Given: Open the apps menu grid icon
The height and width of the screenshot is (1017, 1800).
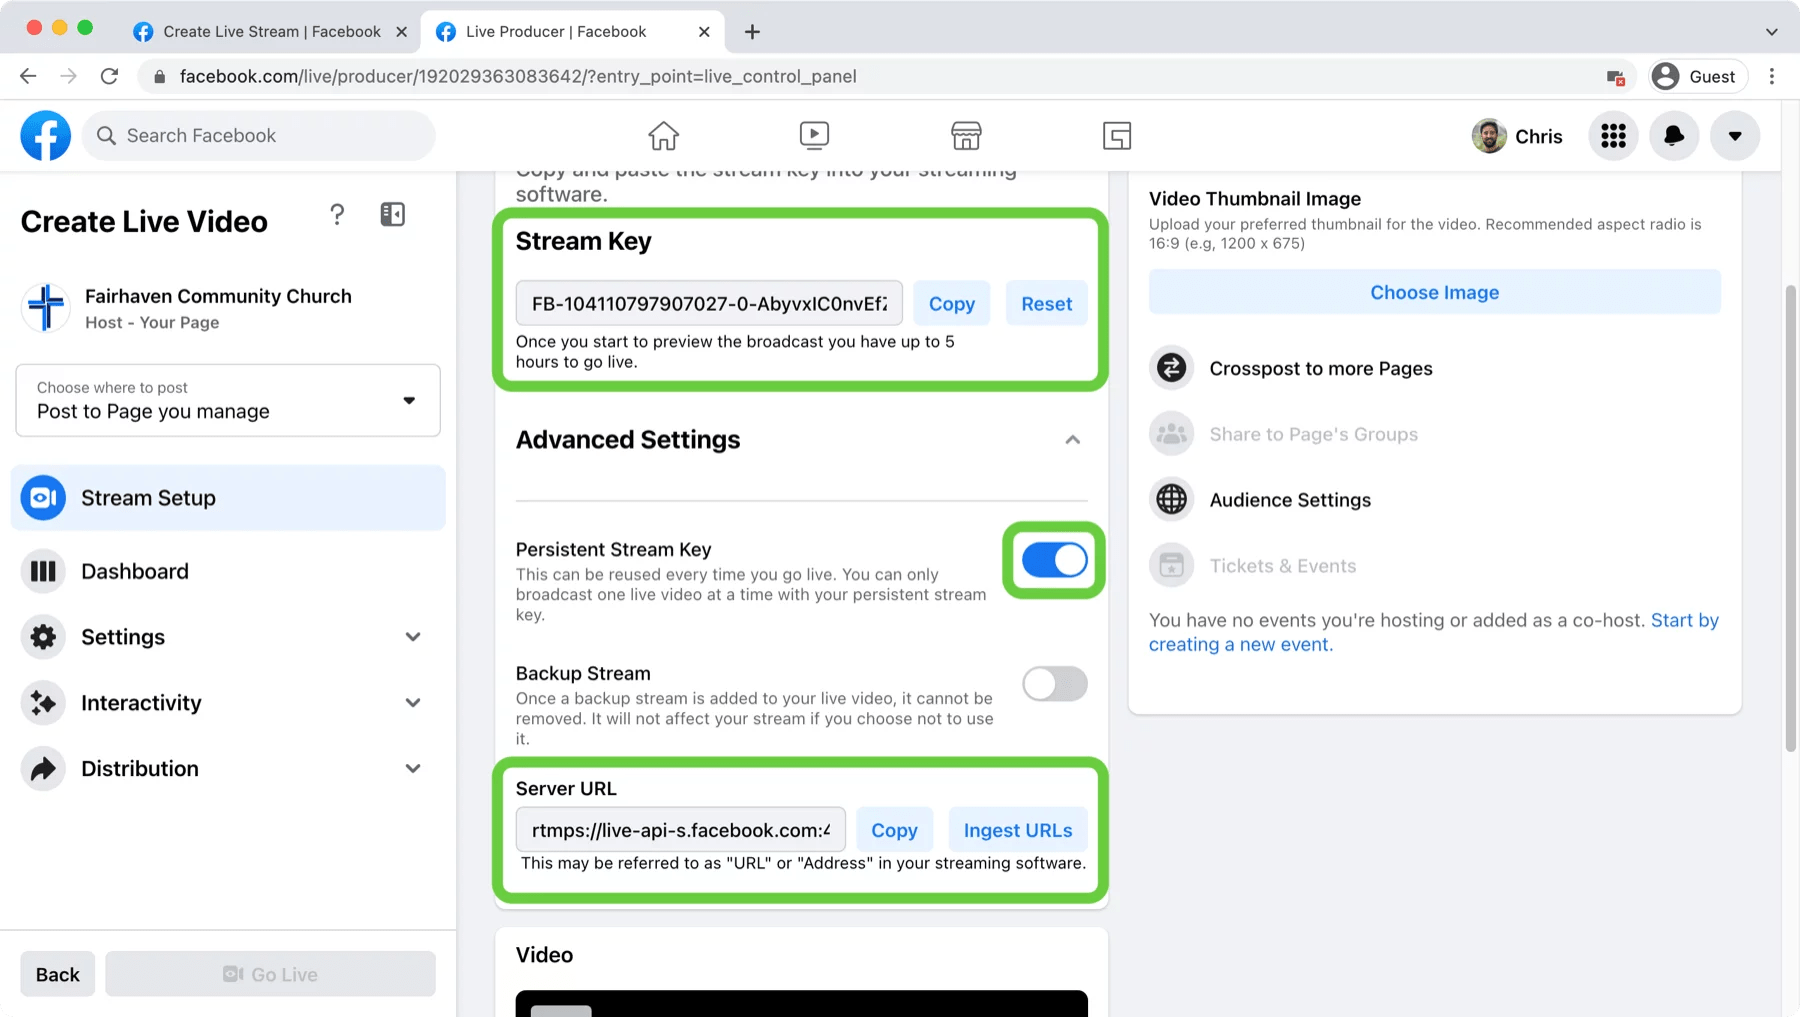Looking at the screenshot, I should [x=1612, y=135].
